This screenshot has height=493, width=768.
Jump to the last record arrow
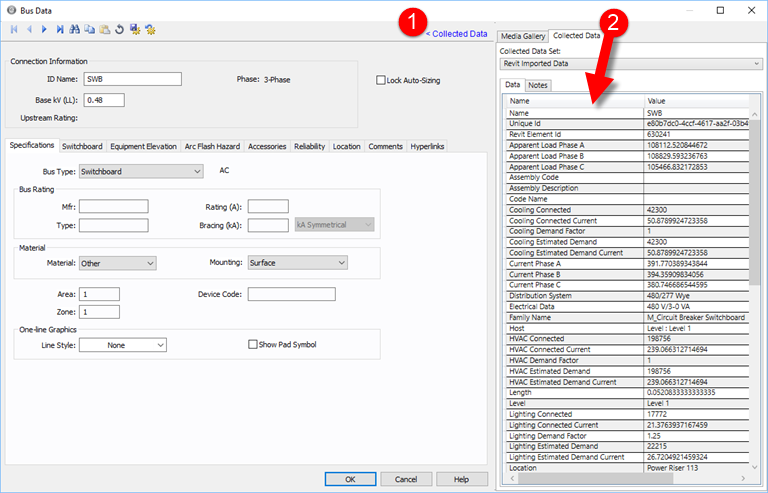point(59,30)
